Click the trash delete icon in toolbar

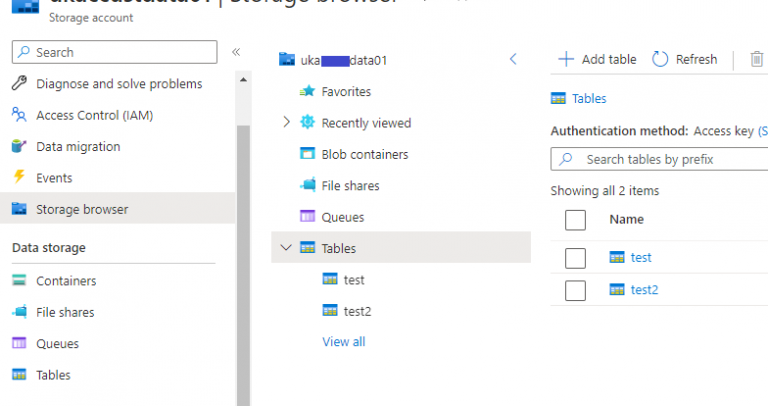pyautogui.click(x=757, y=59)
